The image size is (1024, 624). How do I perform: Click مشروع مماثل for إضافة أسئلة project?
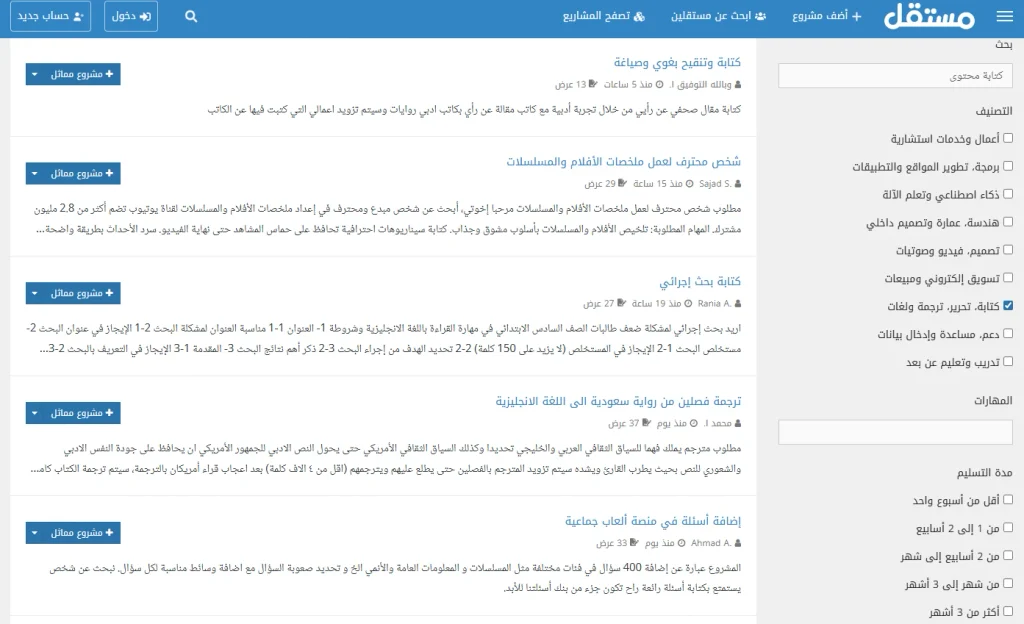pyautogui.click(x=82, y=533)
